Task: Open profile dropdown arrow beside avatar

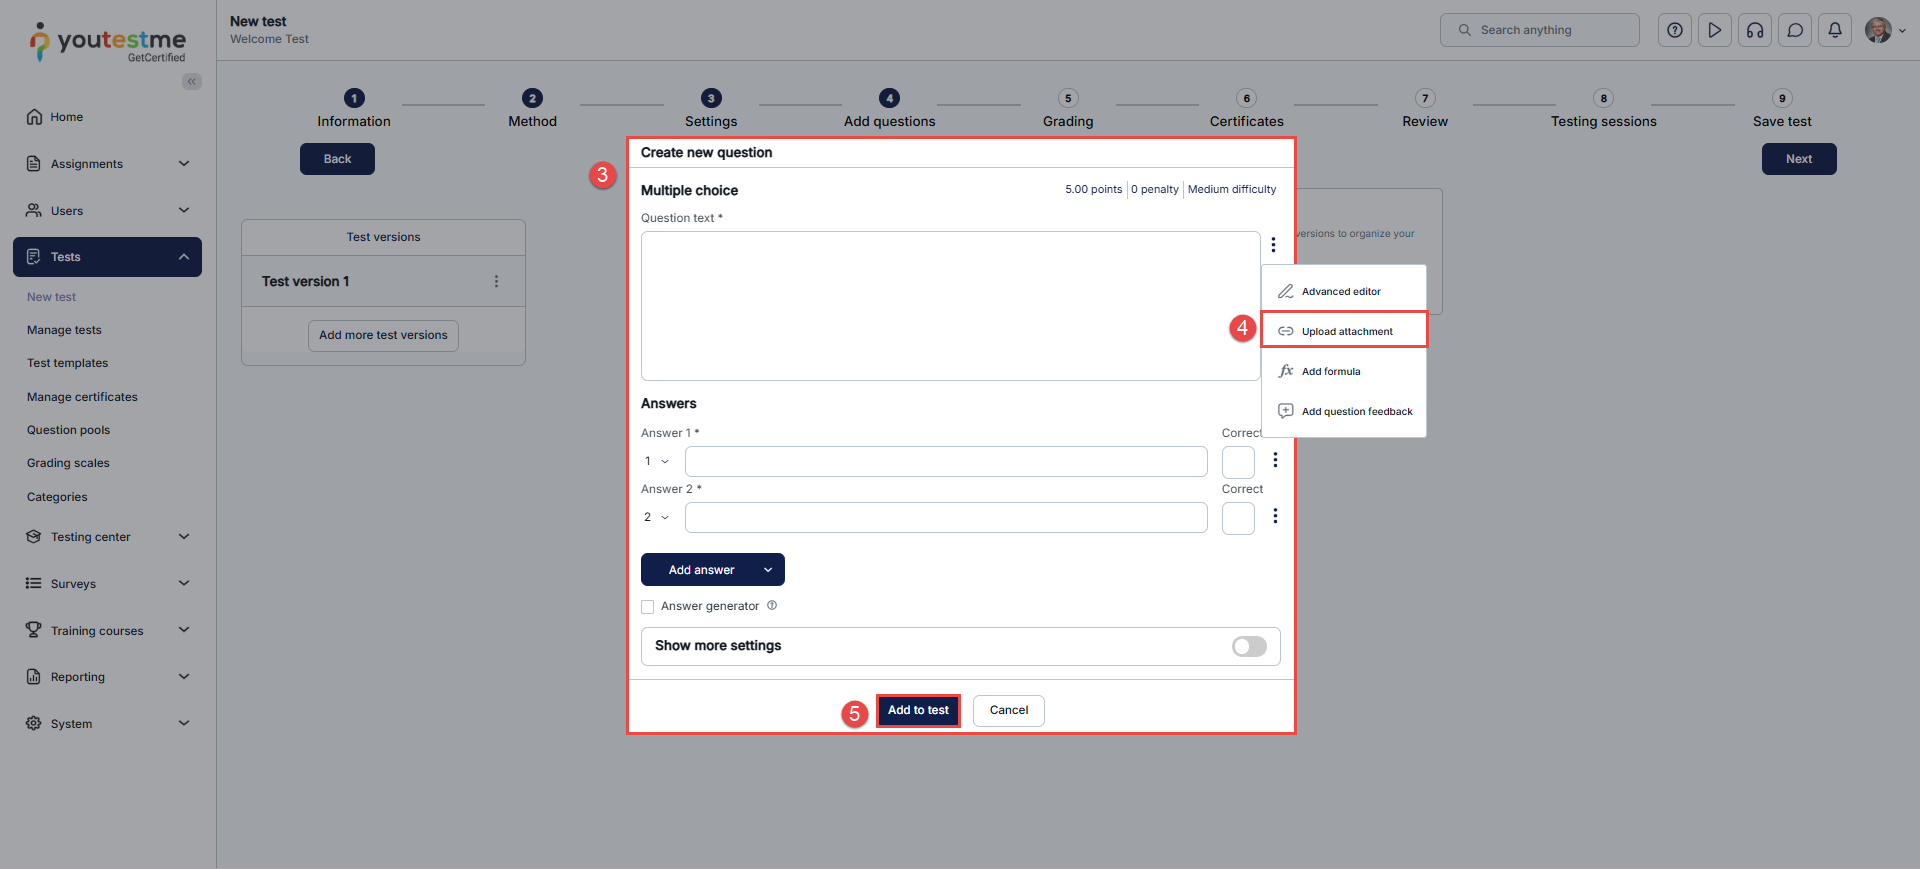Action: click(1902, 30)
